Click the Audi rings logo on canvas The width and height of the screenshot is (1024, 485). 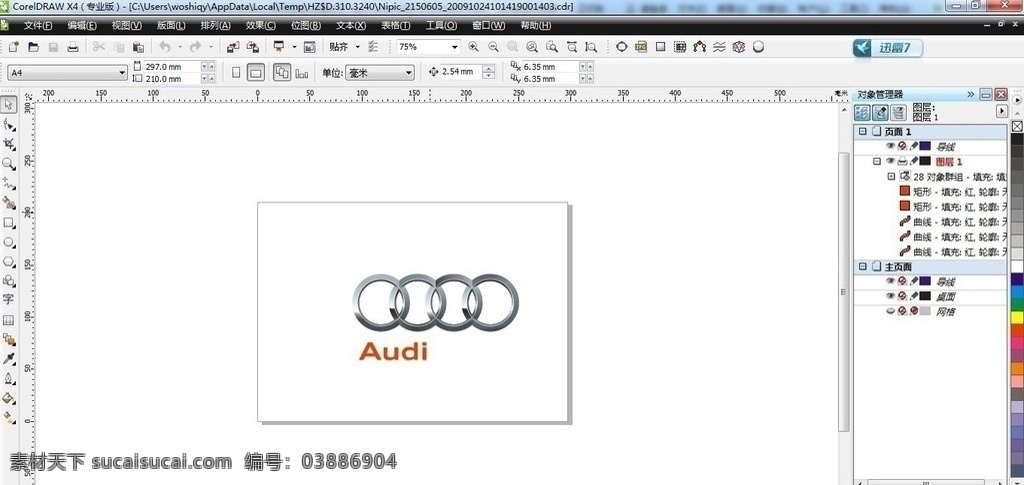click(x=436, y=302)
